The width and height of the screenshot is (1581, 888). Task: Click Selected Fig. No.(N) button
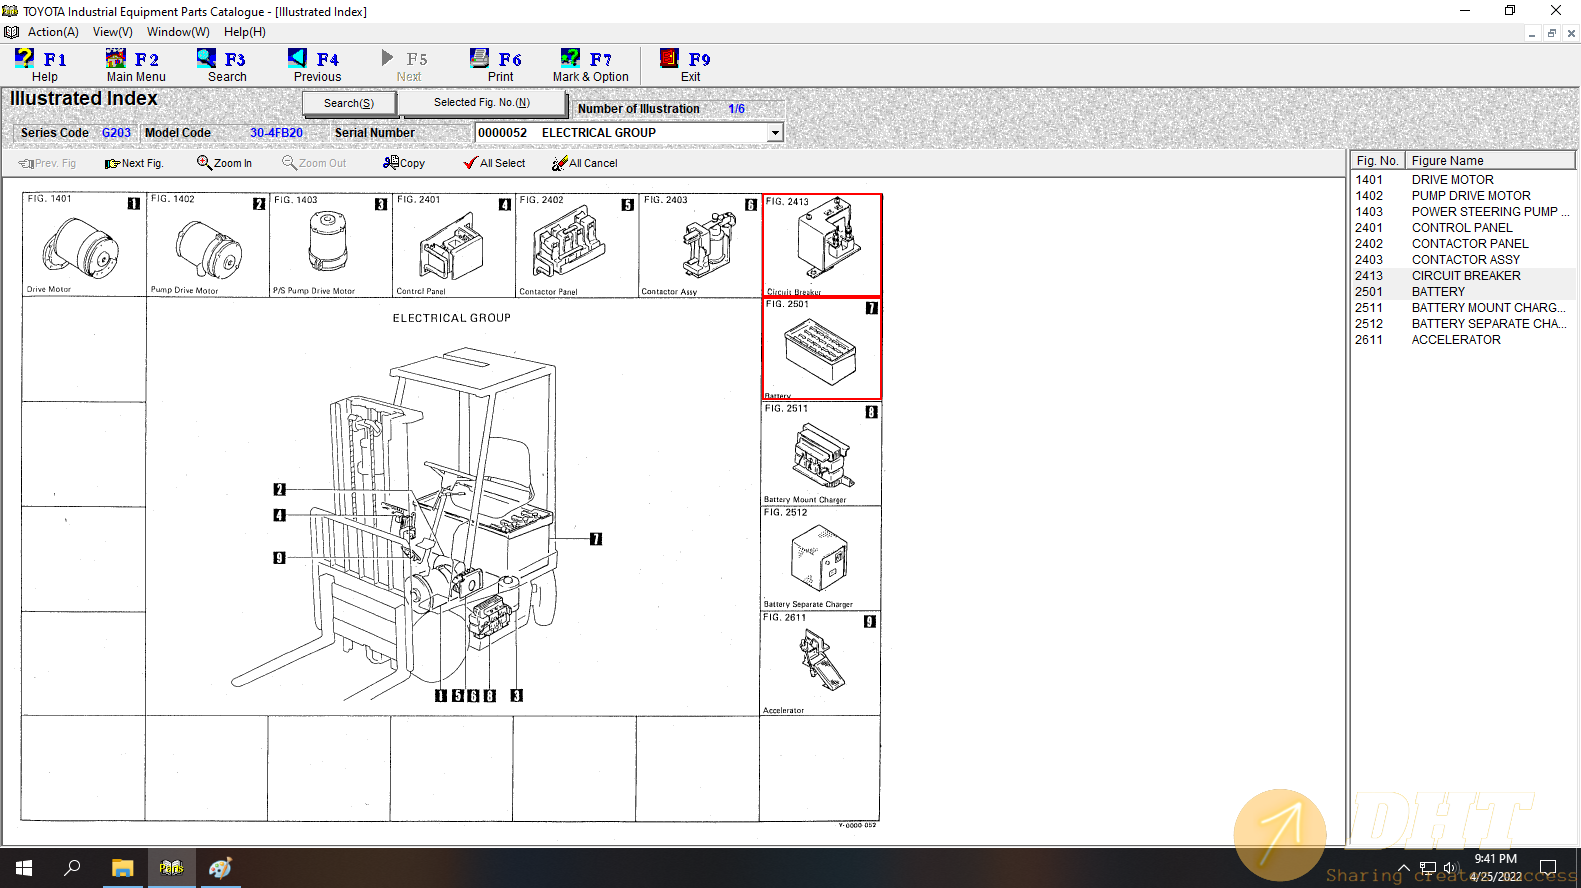tap(482, 102)
